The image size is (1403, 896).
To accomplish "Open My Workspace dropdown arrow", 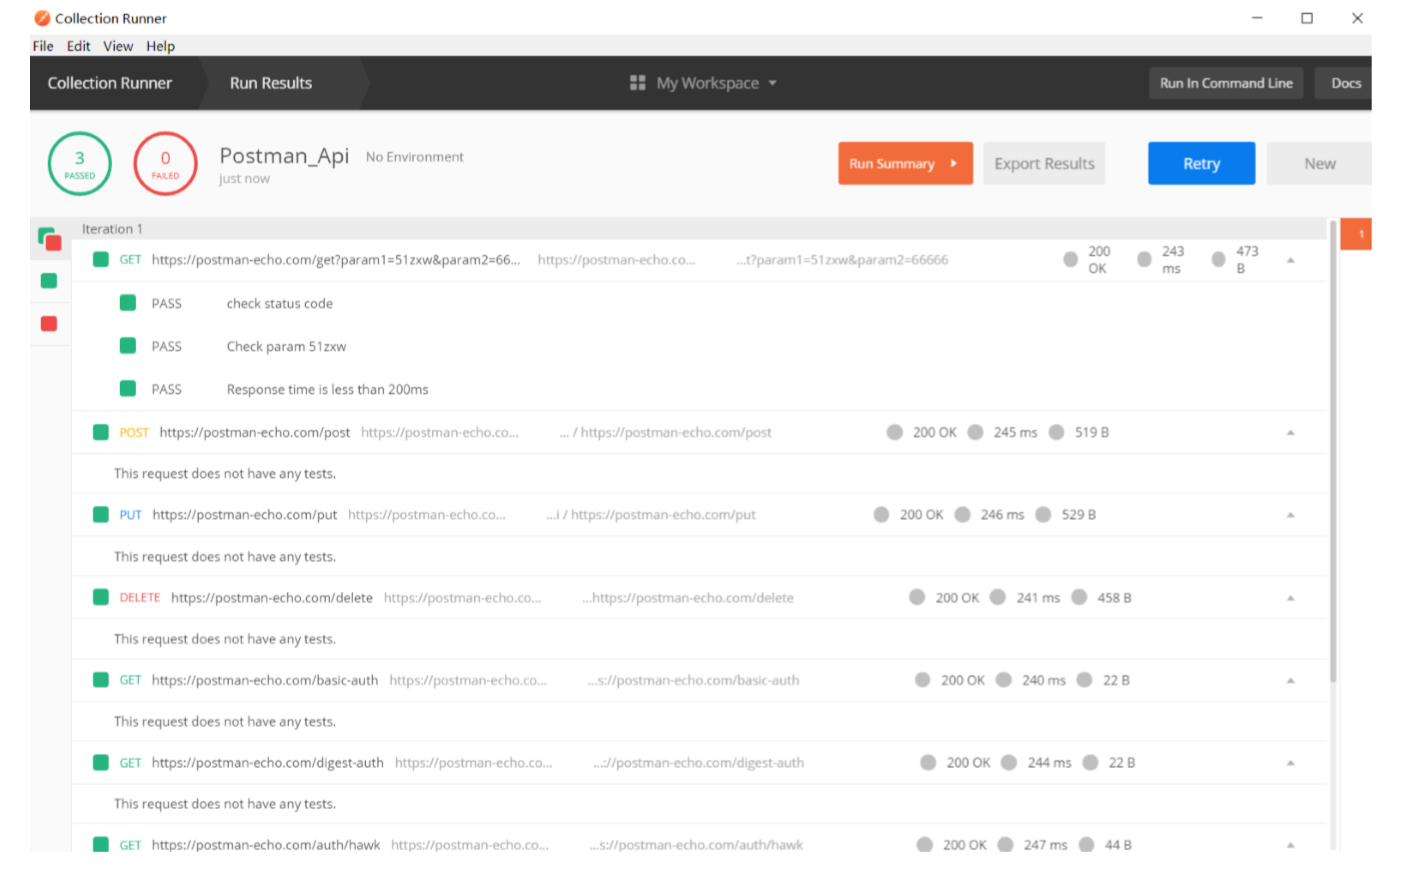I will [x=773, y=83].
